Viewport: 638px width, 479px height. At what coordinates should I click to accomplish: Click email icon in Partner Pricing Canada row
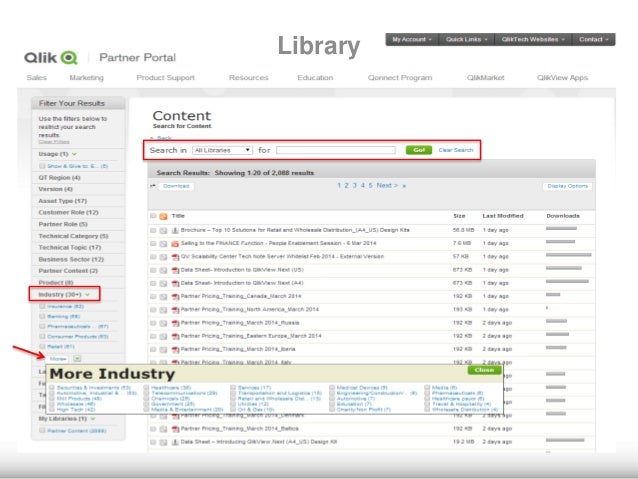tap(163, 297)
